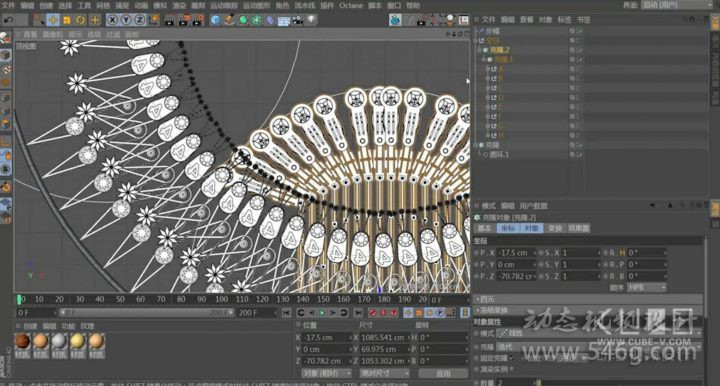The image size is (720, 386).
Task: Click the P.X field showing -17.5 cm
Action: click(x=516, y=253)
